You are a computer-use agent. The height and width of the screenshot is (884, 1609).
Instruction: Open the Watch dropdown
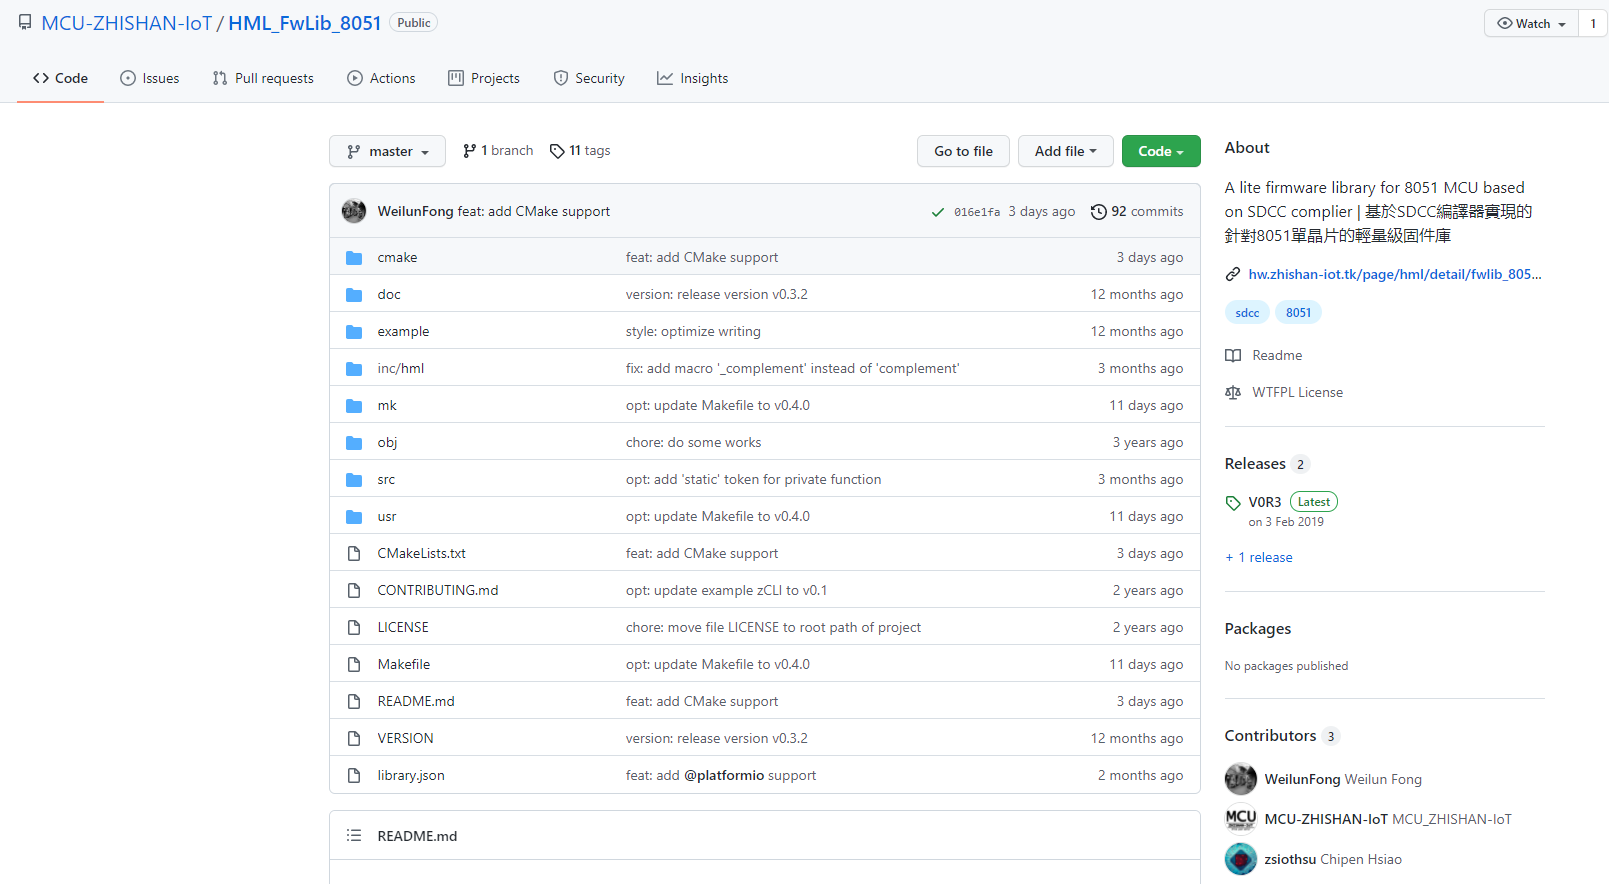tap(1531, 23)
